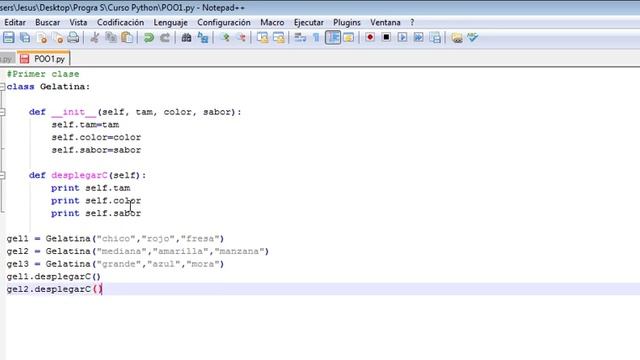Click the "manzana" string in gel2 line
The width and height of the screenshot is (640, 360).
click(x=240, y=251)
